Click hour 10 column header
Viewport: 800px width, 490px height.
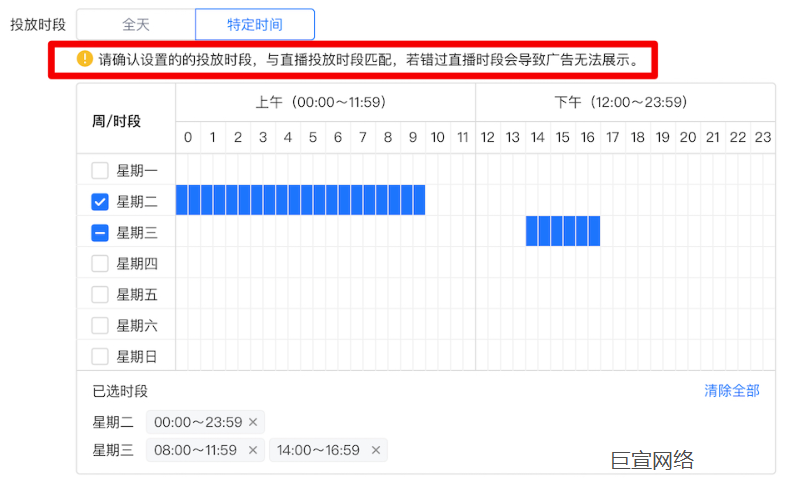pos(438,137)
